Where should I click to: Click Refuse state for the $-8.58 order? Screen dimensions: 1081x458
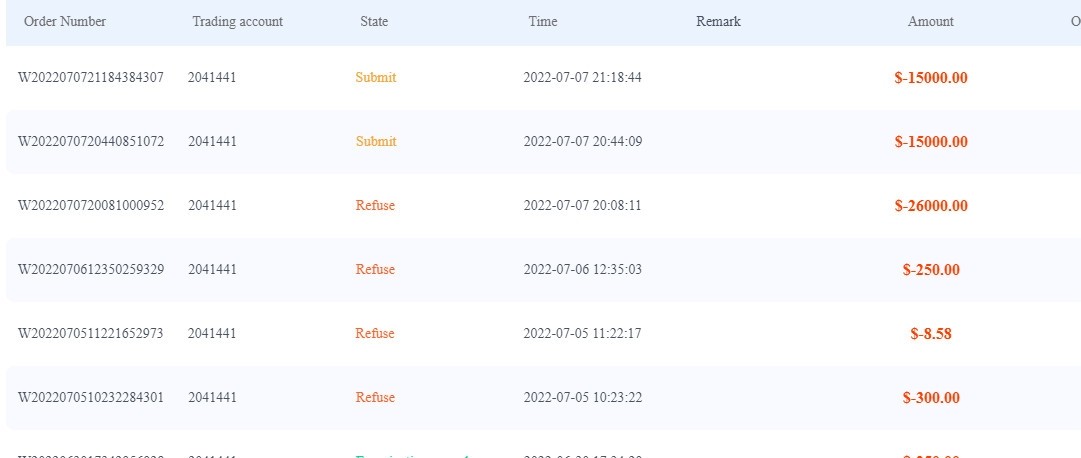point(375,333)
